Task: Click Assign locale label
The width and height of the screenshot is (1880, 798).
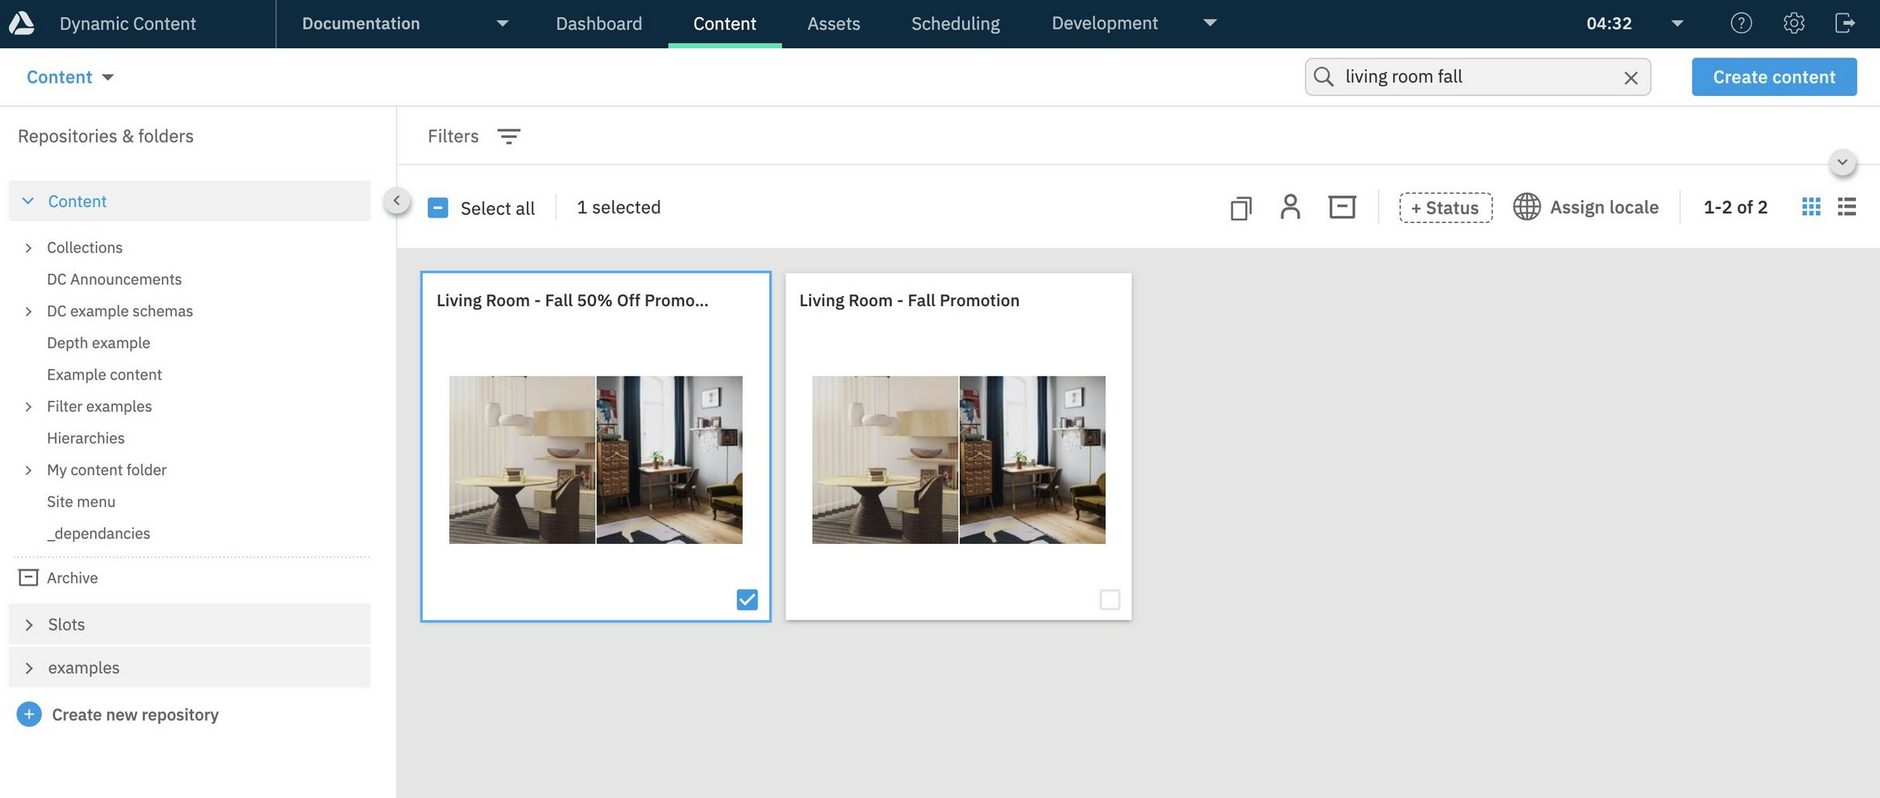Action: pos(1604,207)
